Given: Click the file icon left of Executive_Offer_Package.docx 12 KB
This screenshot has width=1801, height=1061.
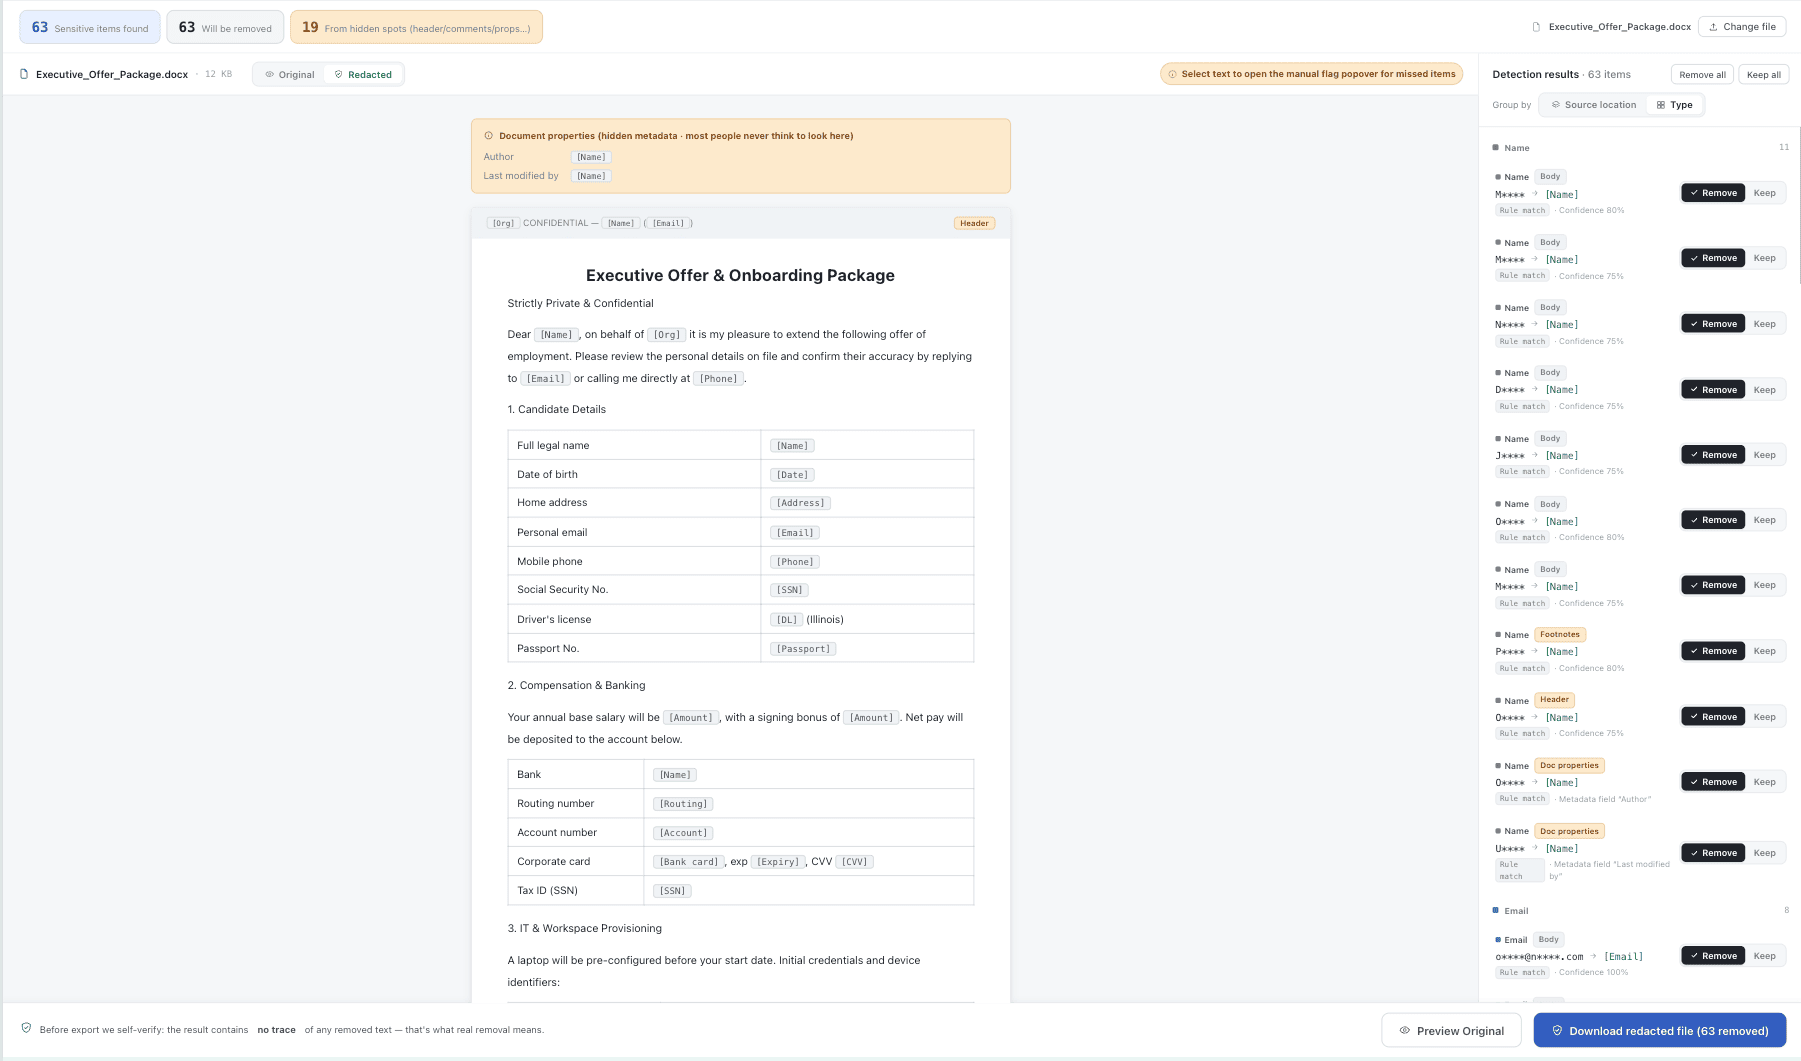Looking at the screenshot, I should pos(24,74).
